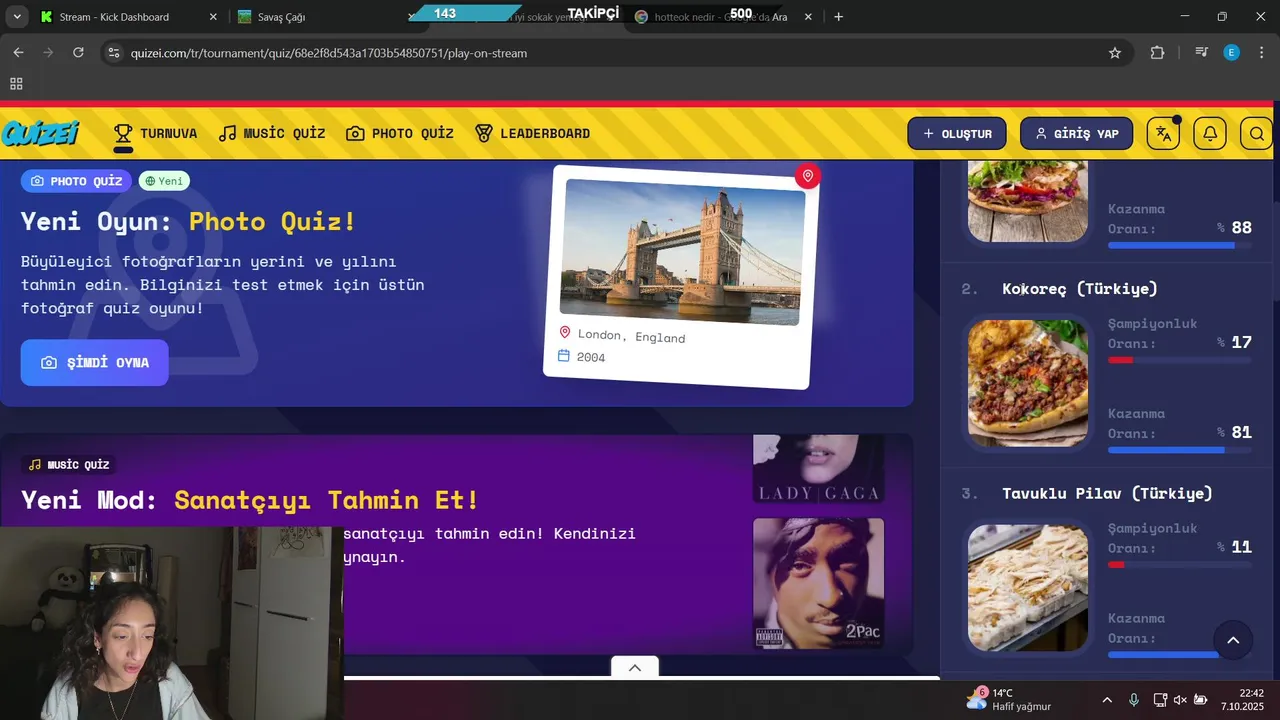The width and height of the screenshot is (1280, 720).
Task: Open the Leaderboard menu item
Action: (532, 133)
